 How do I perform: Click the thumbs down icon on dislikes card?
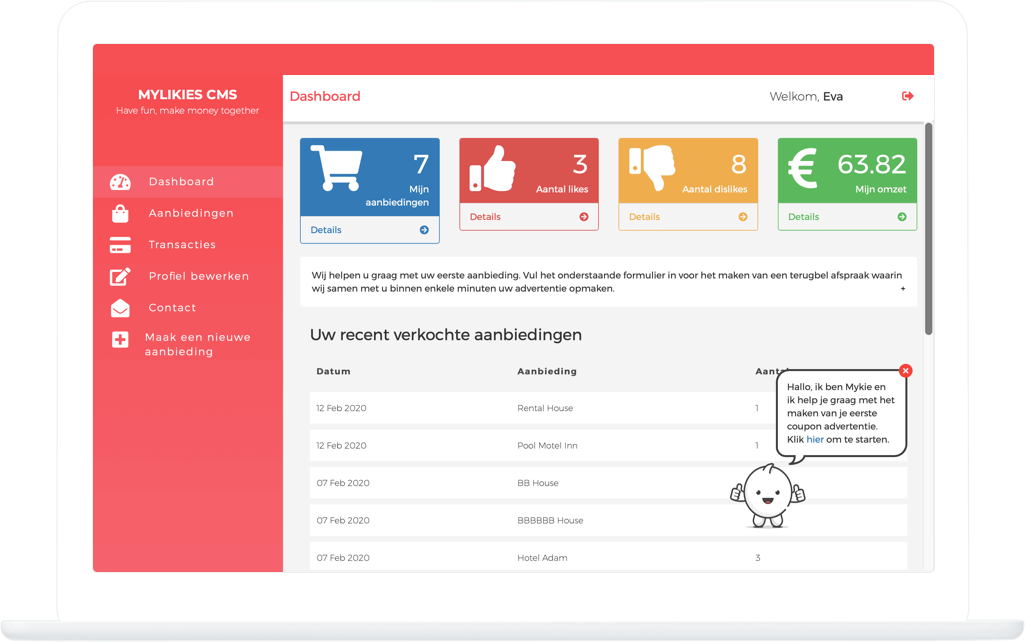tap(652, 168)
